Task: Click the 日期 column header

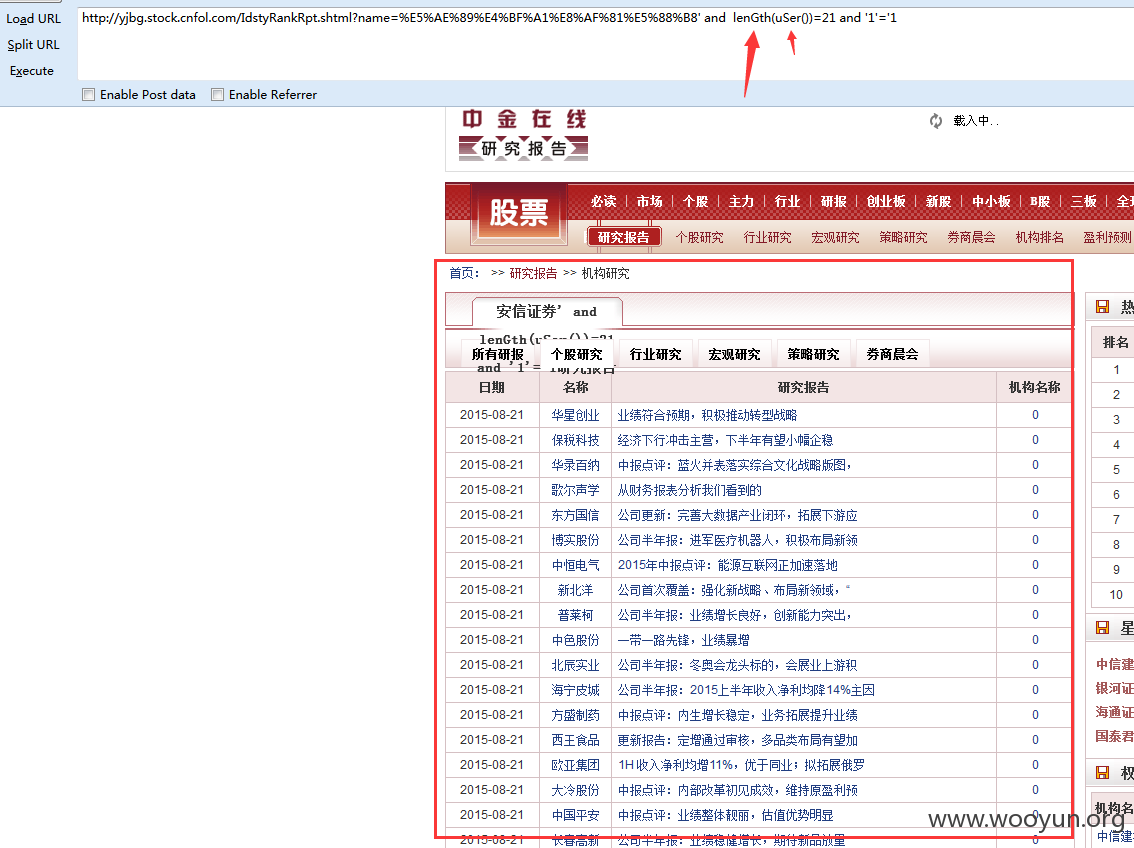Action: pyautogui.click(x=492, y=387)
